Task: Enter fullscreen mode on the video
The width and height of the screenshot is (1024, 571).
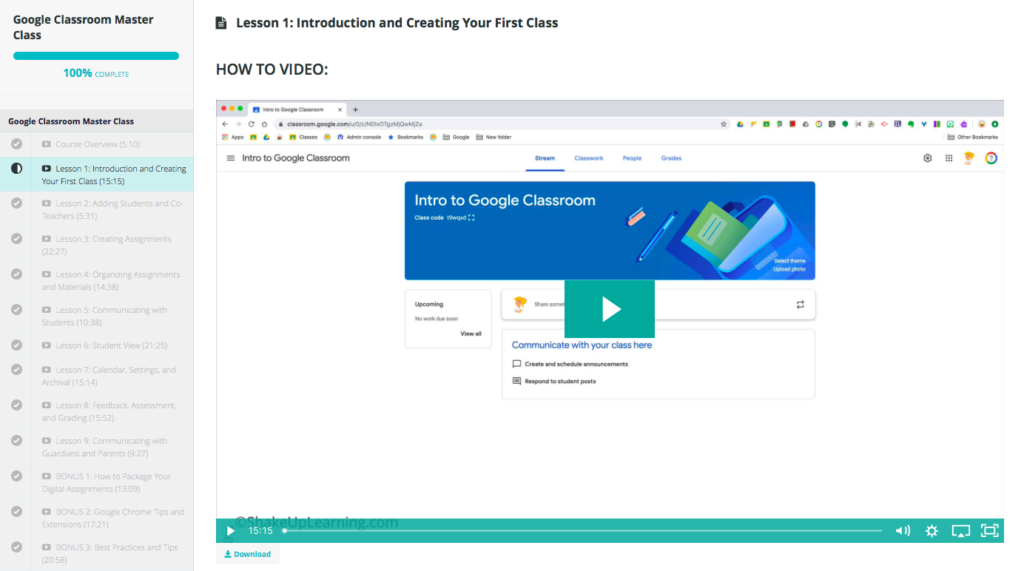Action: 990,531
